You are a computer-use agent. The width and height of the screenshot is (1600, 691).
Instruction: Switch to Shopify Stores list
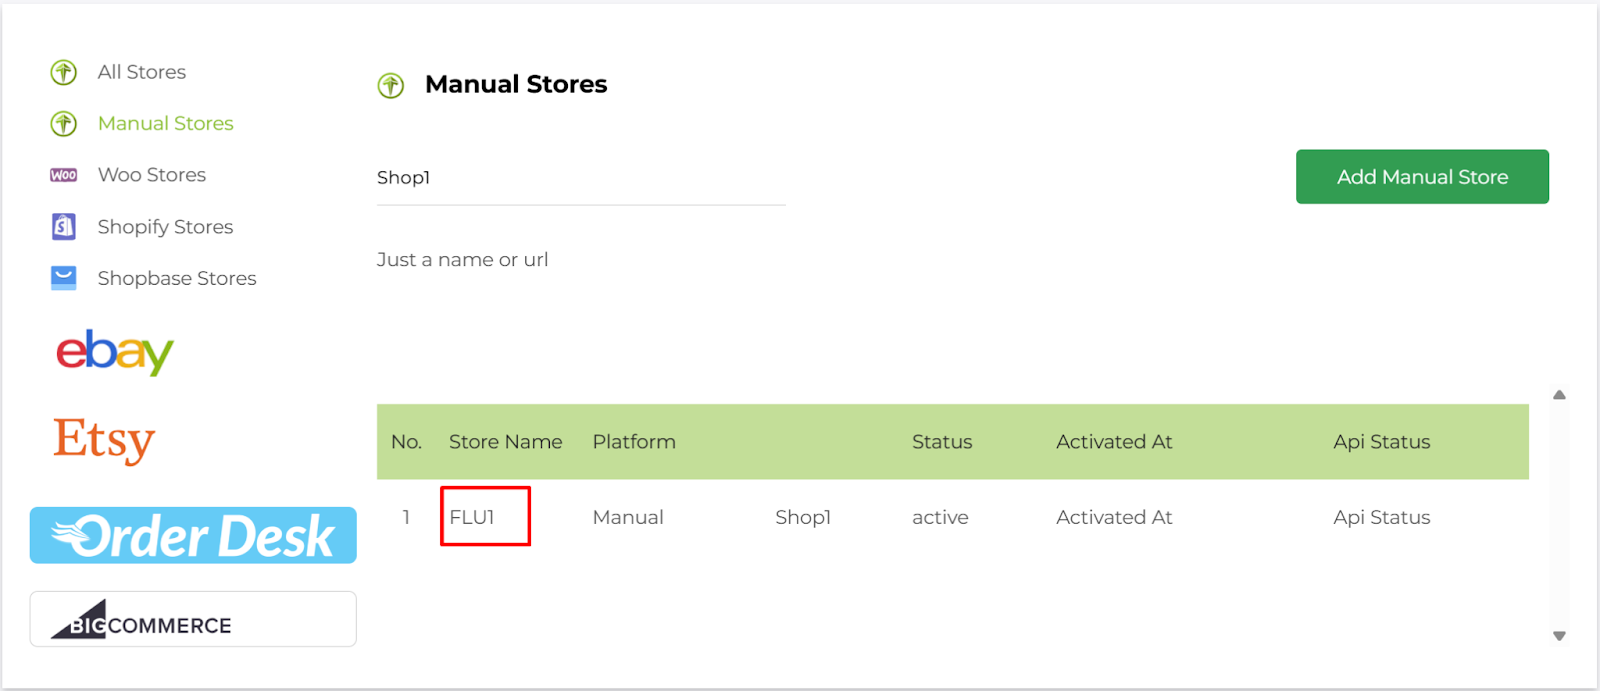165,227
